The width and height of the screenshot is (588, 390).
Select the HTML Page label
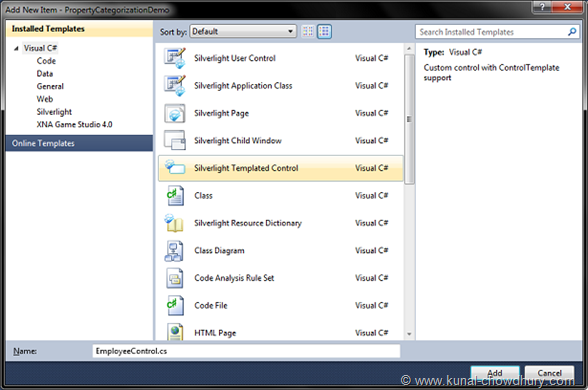coord(215,333)
